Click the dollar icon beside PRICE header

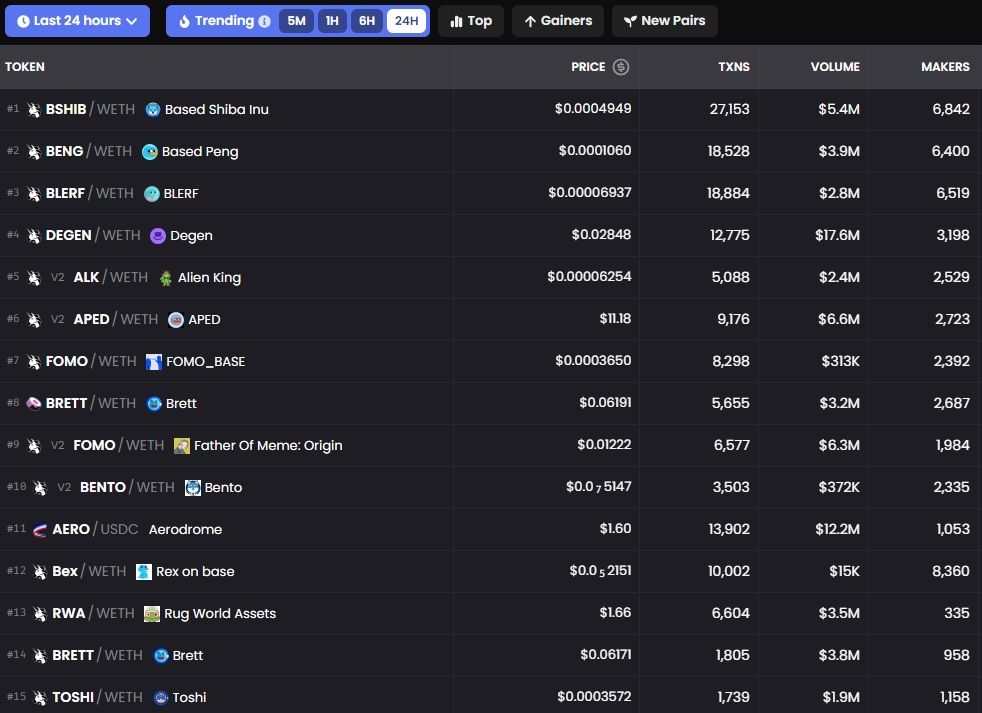point(621,67)
